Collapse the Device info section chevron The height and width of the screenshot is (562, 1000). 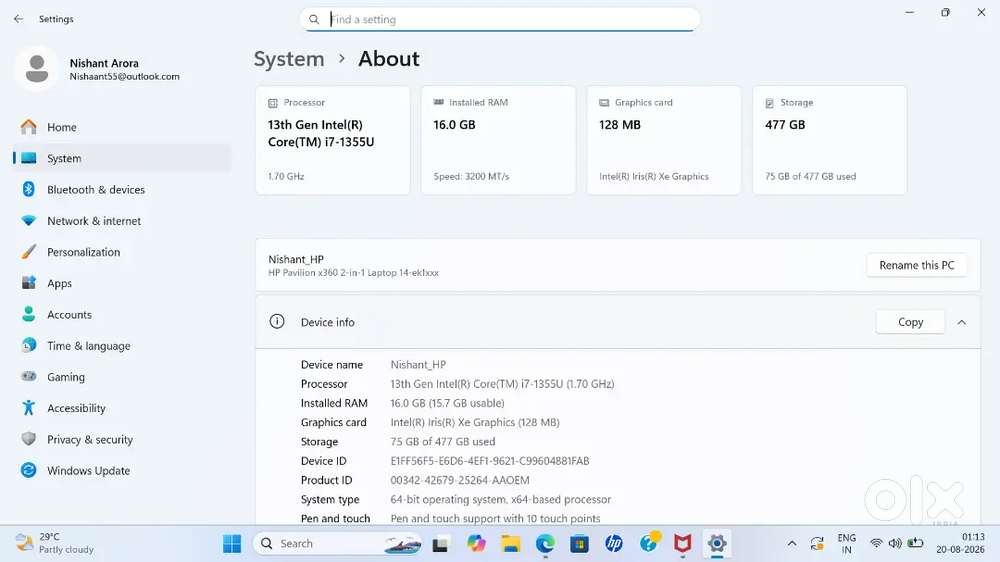[x=961, y=323]
